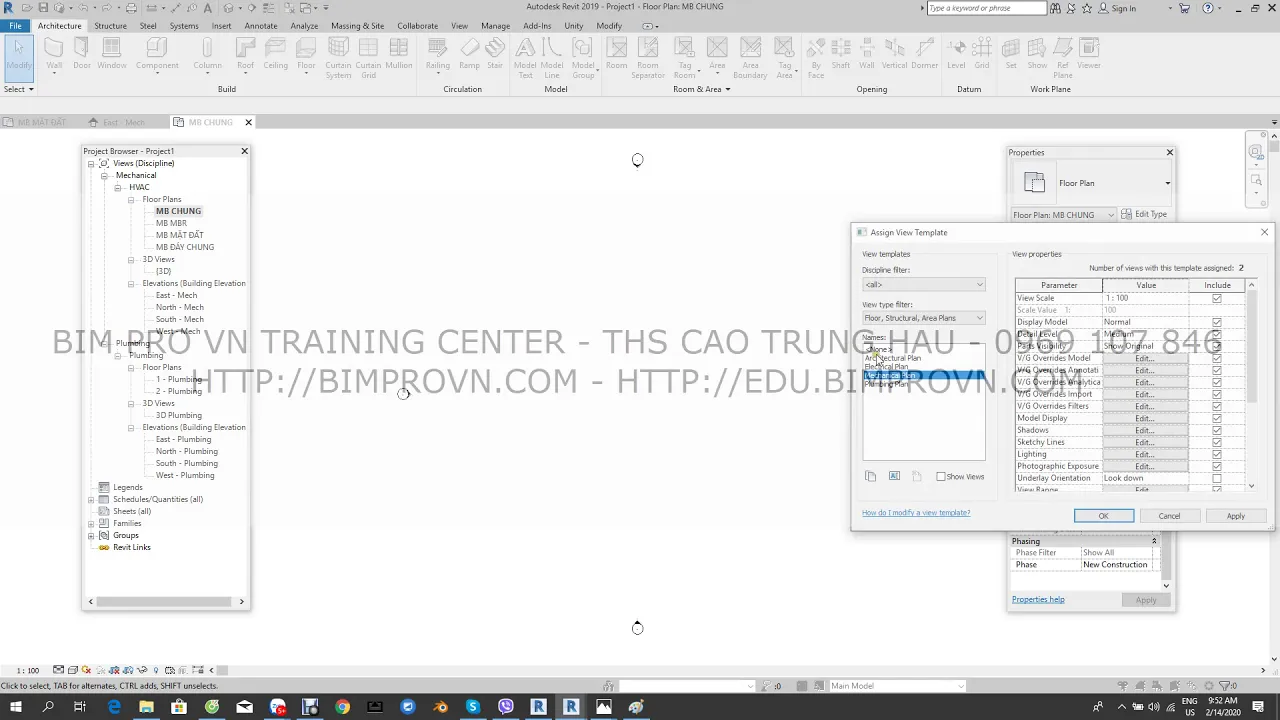Screen dimensions: 1280x720
Task: Click the Dormer opening tool
Action: pyautogui.click(x=925, y=54)
